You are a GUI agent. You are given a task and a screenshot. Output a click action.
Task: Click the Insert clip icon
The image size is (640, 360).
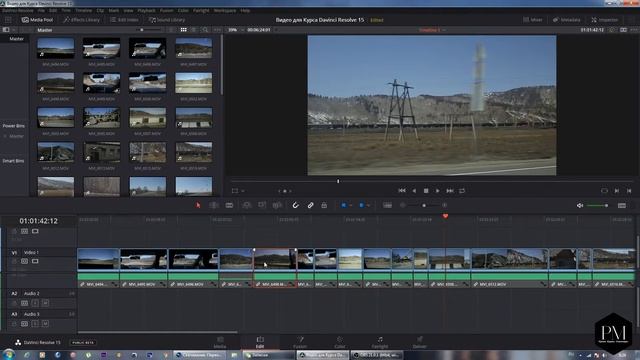[247, 205]
